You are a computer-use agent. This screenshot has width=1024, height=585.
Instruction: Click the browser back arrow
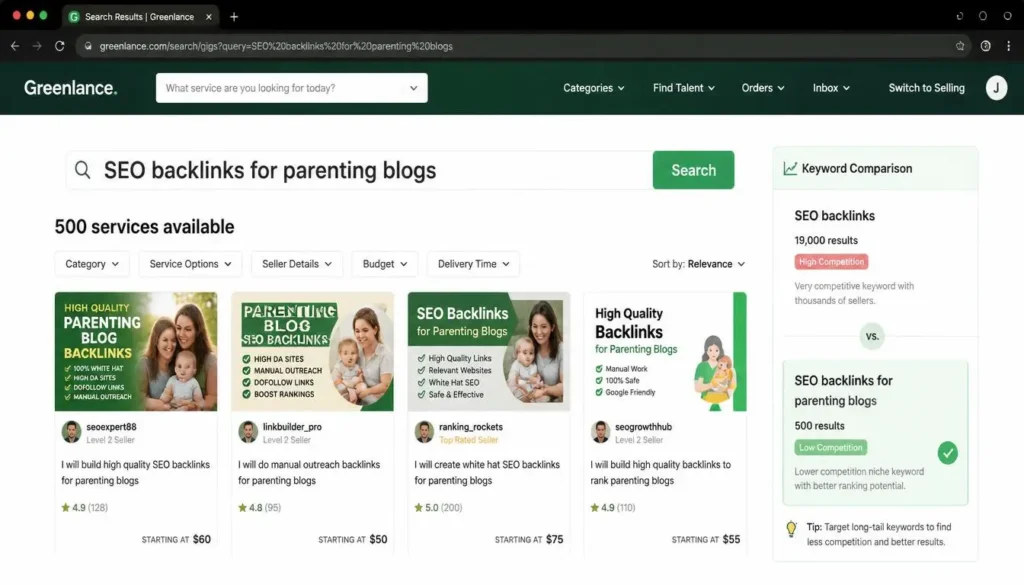15,46
